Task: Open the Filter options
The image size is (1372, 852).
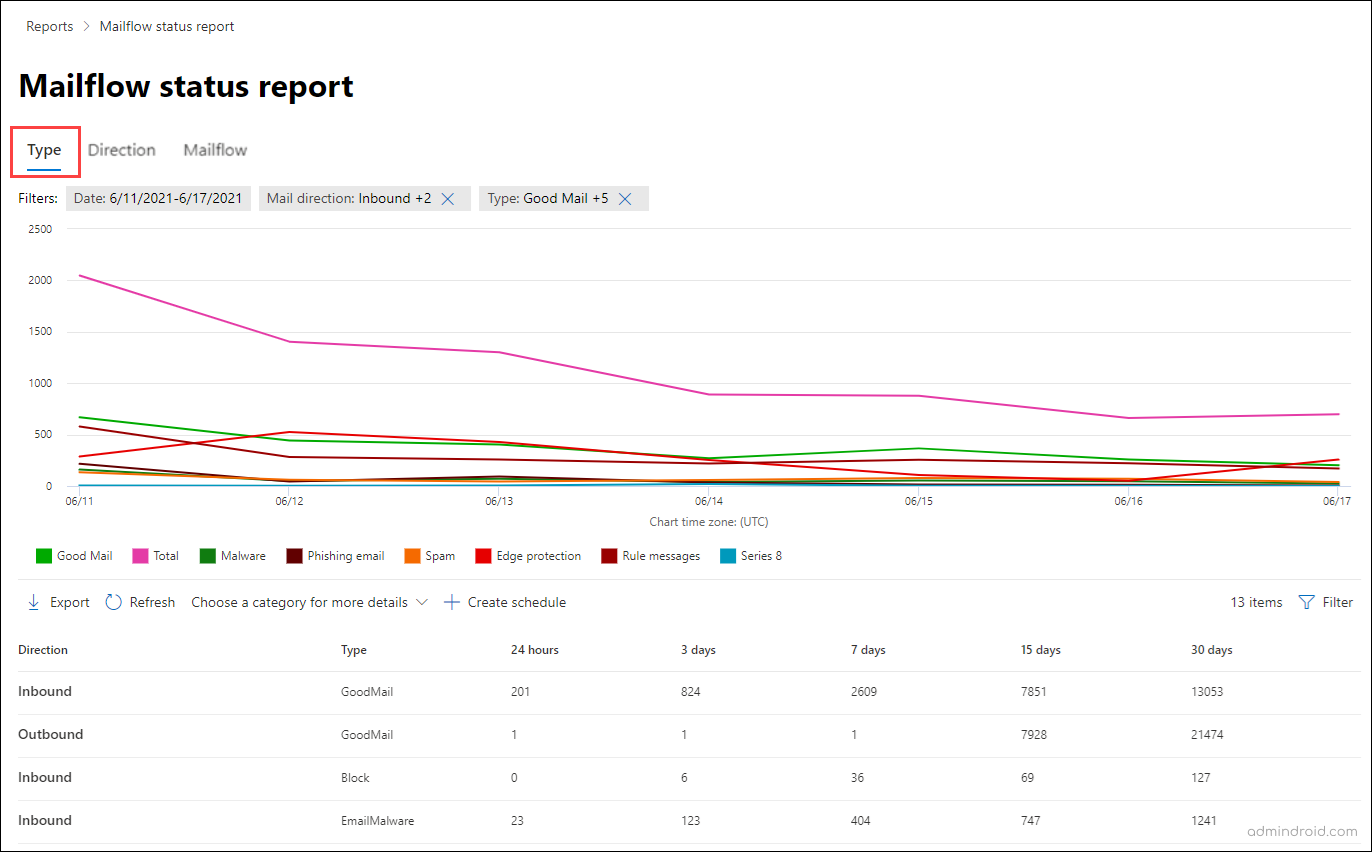Action: pyautogui.click(x=1327, y=601)
